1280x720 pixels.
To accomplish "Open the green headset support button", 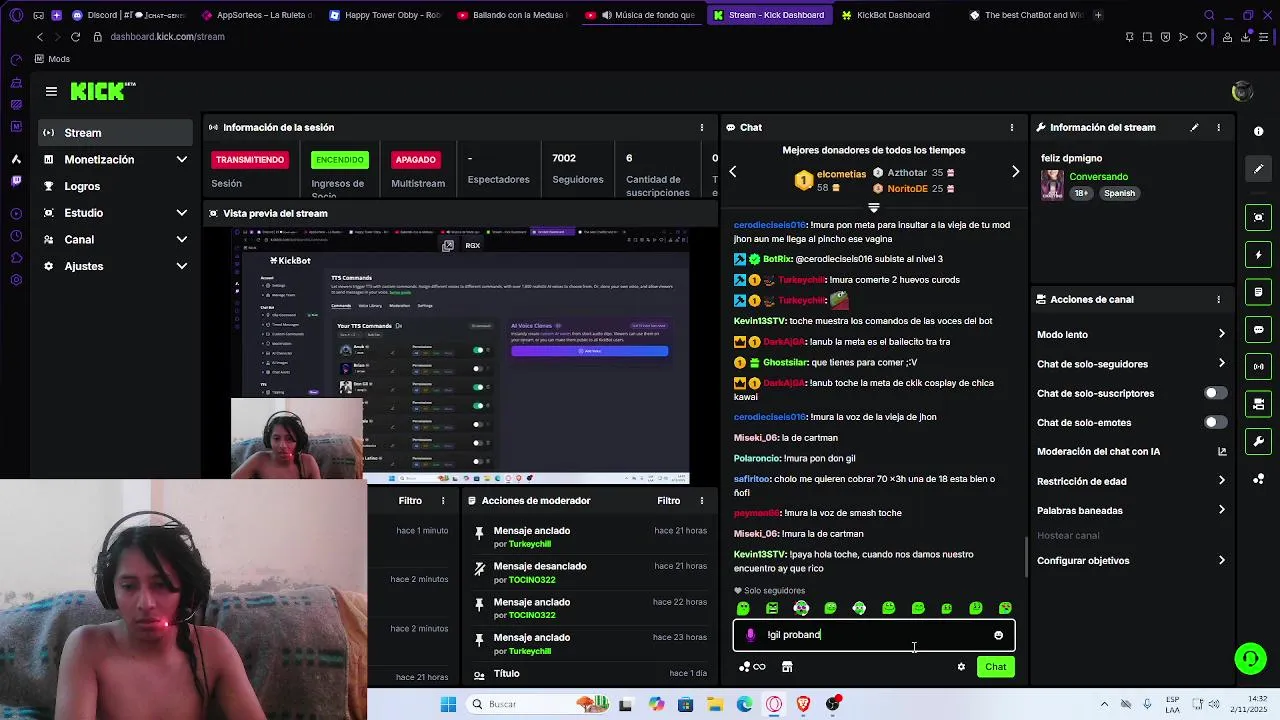I will pyautogui.click(x=1250, y=658).
